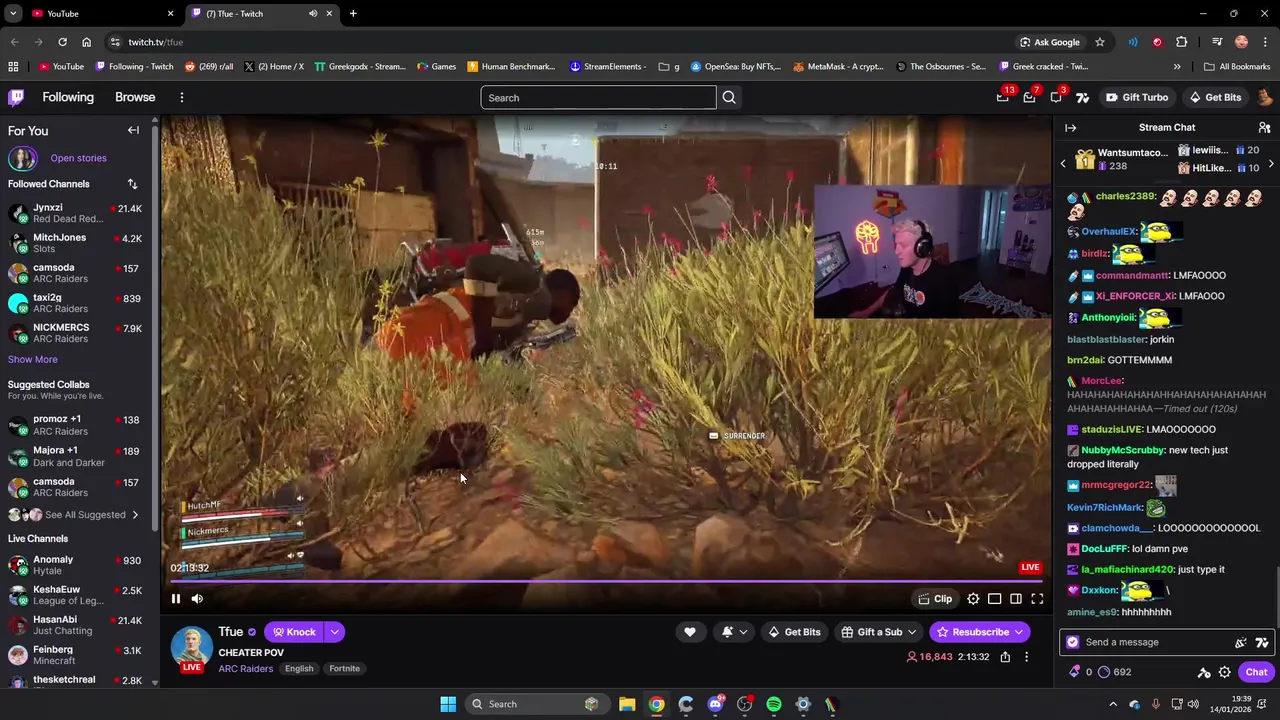The width and height of the screenshot is (1280, 720).
Task: Create a clip with Clip button
Action: tap(935, 599)
